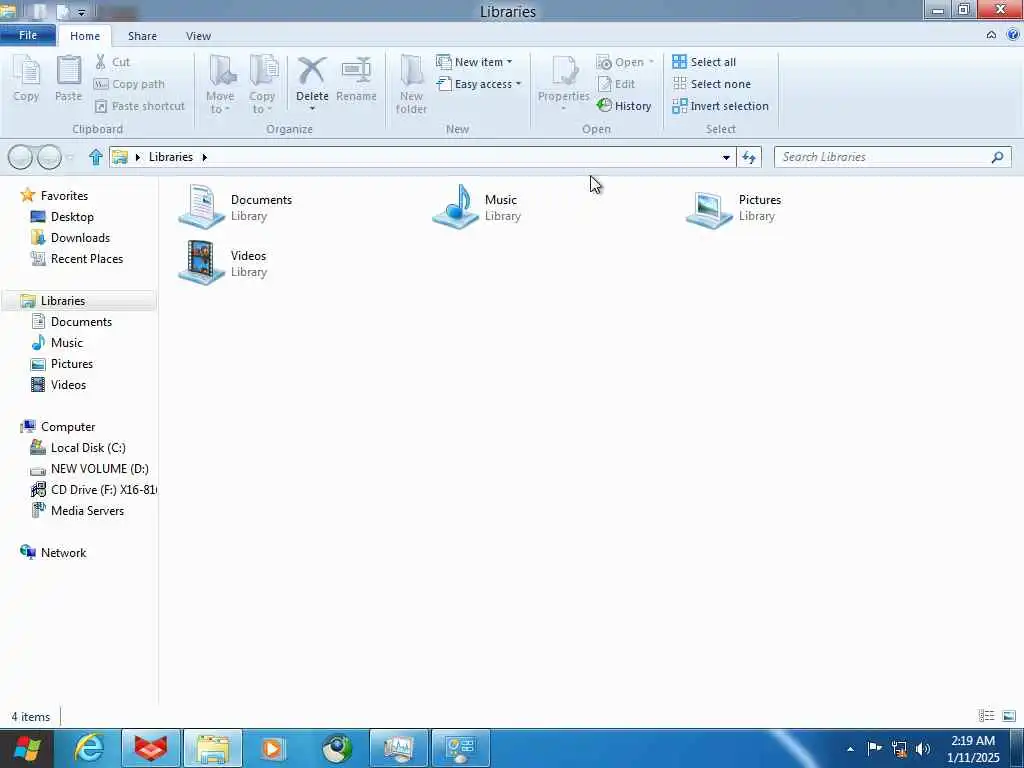
Task: Open Windows Media Player from the taskbar
Action: (x=272, y=748)
